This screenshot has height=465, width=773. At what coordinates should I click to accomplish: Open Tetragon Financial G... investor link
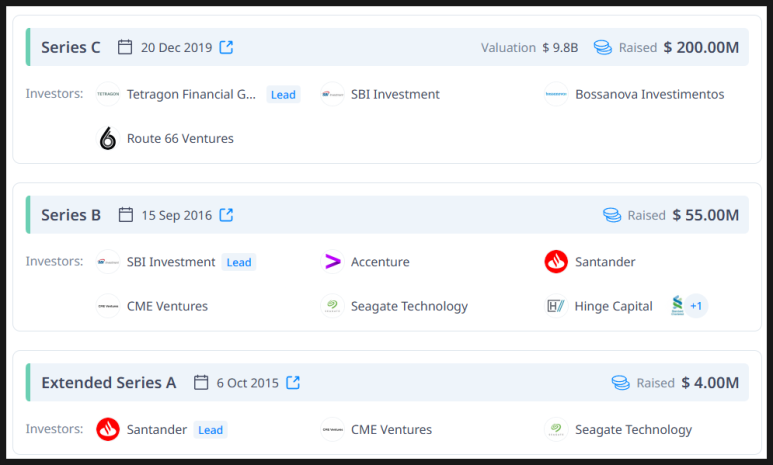click(x=191, y=95)
